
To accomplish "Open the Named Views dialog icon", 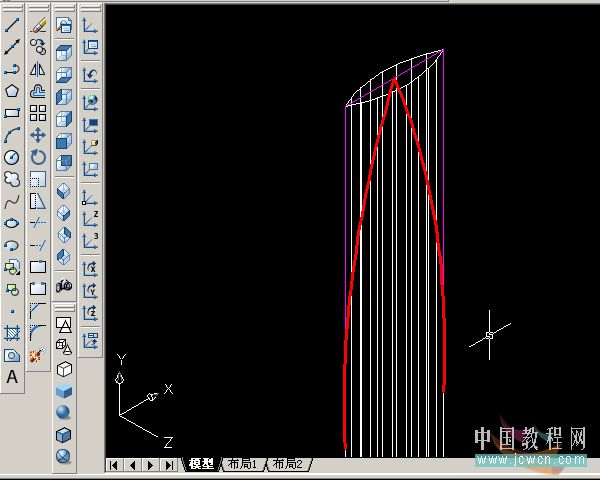I will click(64, 26).
